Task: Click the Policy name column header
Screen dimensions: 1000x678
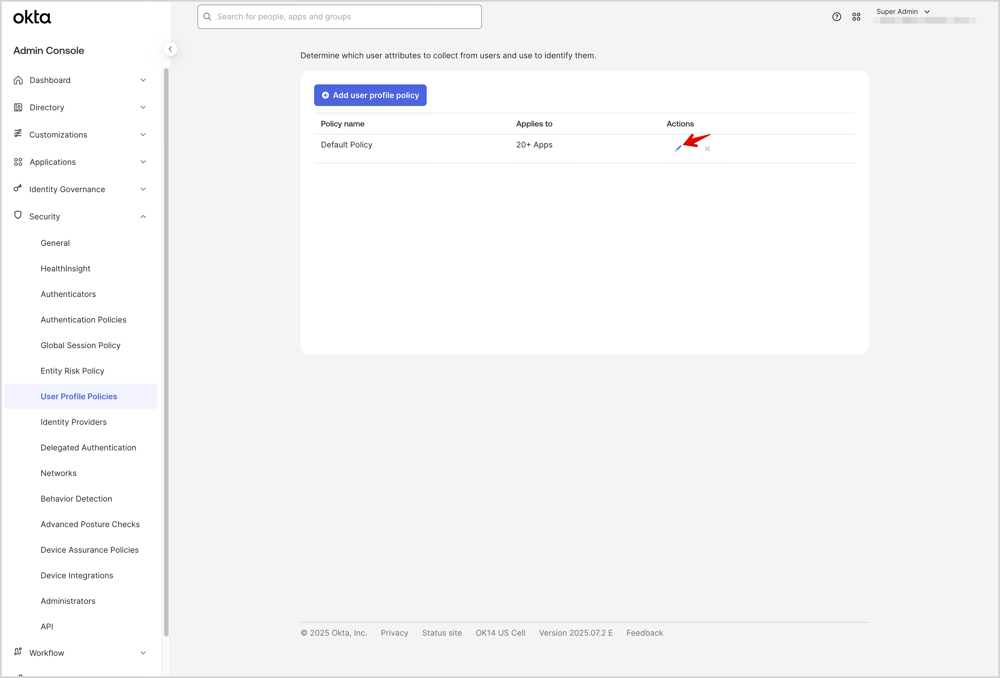Action: click(342, 124)
